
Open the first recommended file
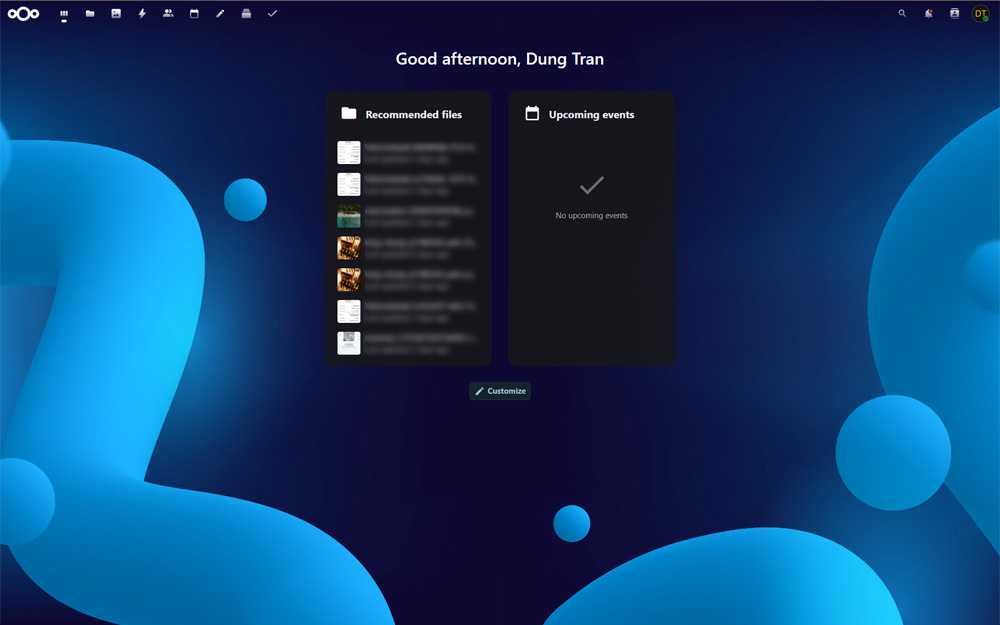pyautogui.click(x=406, y=152)
